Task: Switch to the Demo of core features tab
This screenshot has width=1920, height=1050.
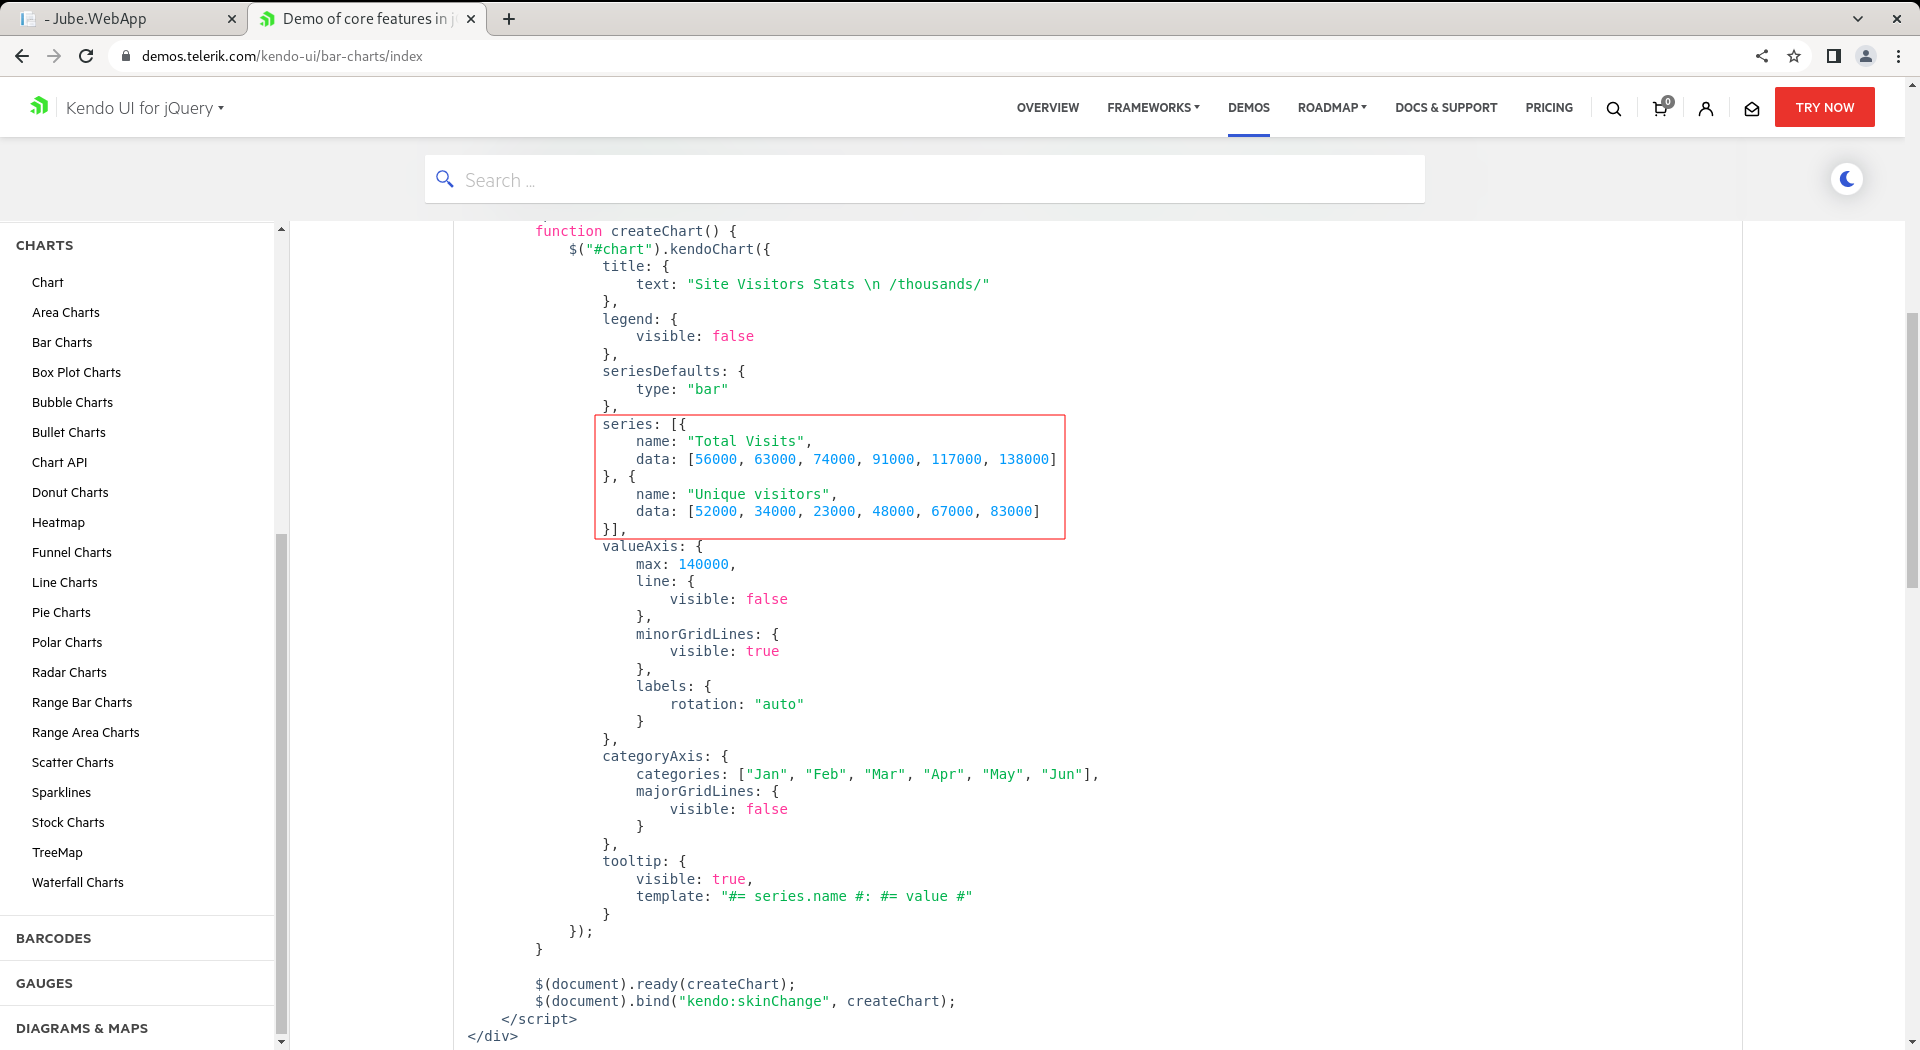Action: [x=366, y=19]
